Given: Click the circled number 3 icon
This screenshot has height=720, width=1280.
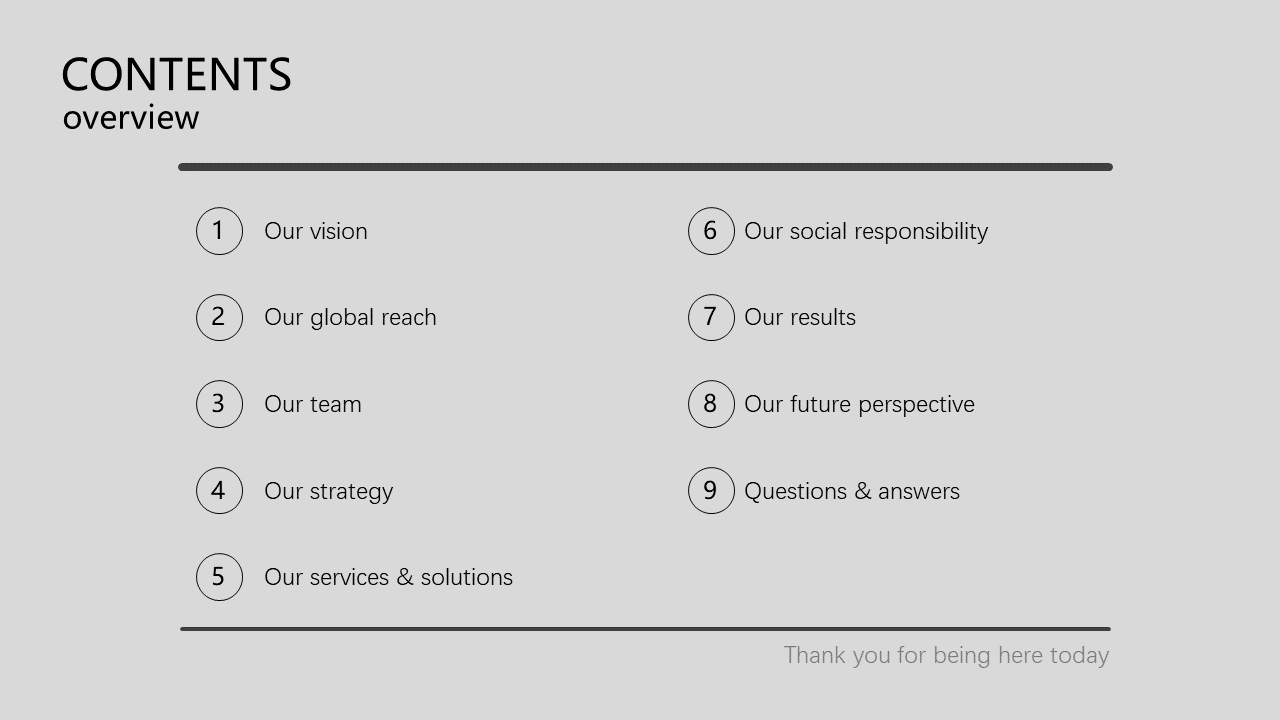Looking at the screenshot, I should [219, 404].
